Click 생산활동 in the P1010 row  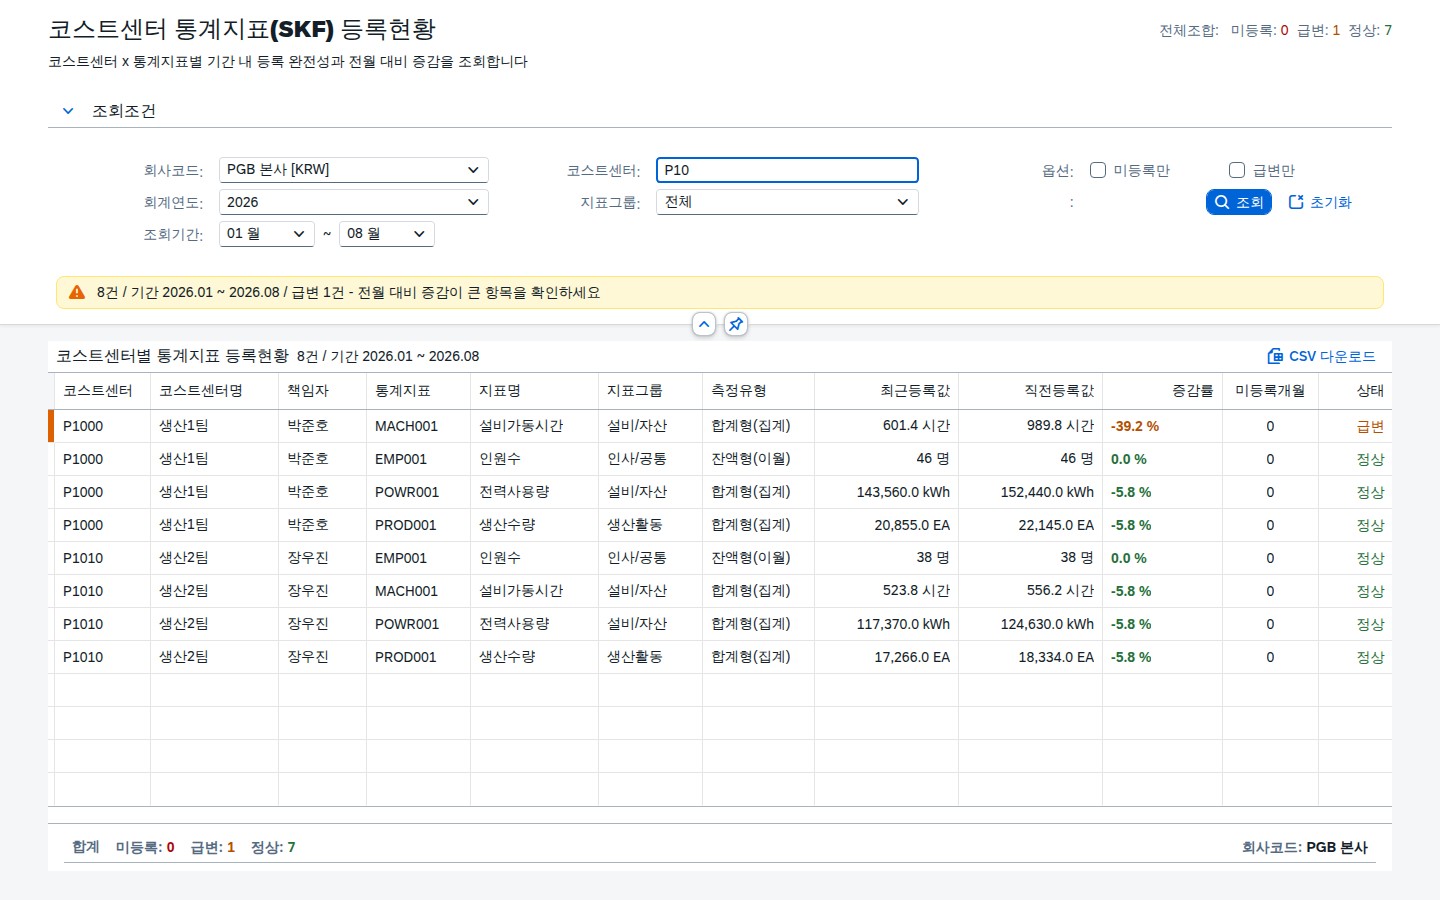(635, 657)
